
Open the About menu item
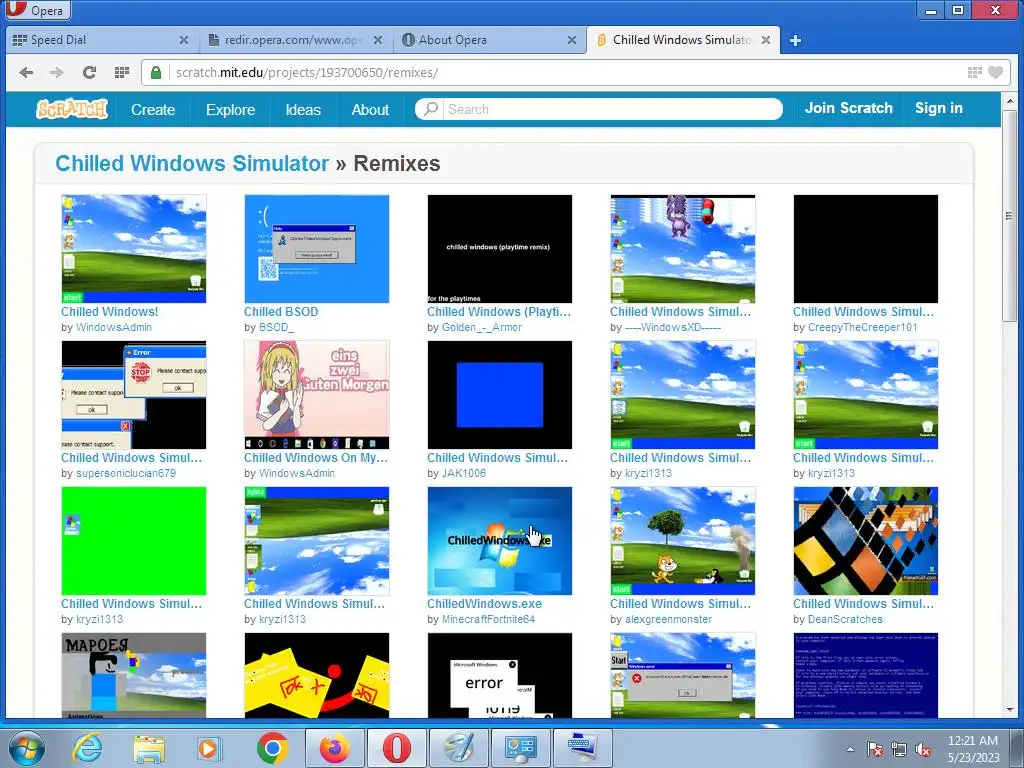pos(370,110)
